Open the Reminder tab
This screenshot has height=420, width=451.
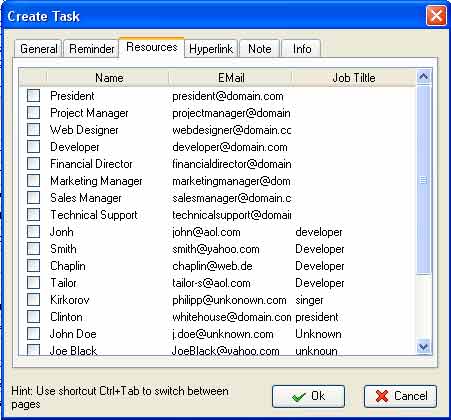point(91,49)
